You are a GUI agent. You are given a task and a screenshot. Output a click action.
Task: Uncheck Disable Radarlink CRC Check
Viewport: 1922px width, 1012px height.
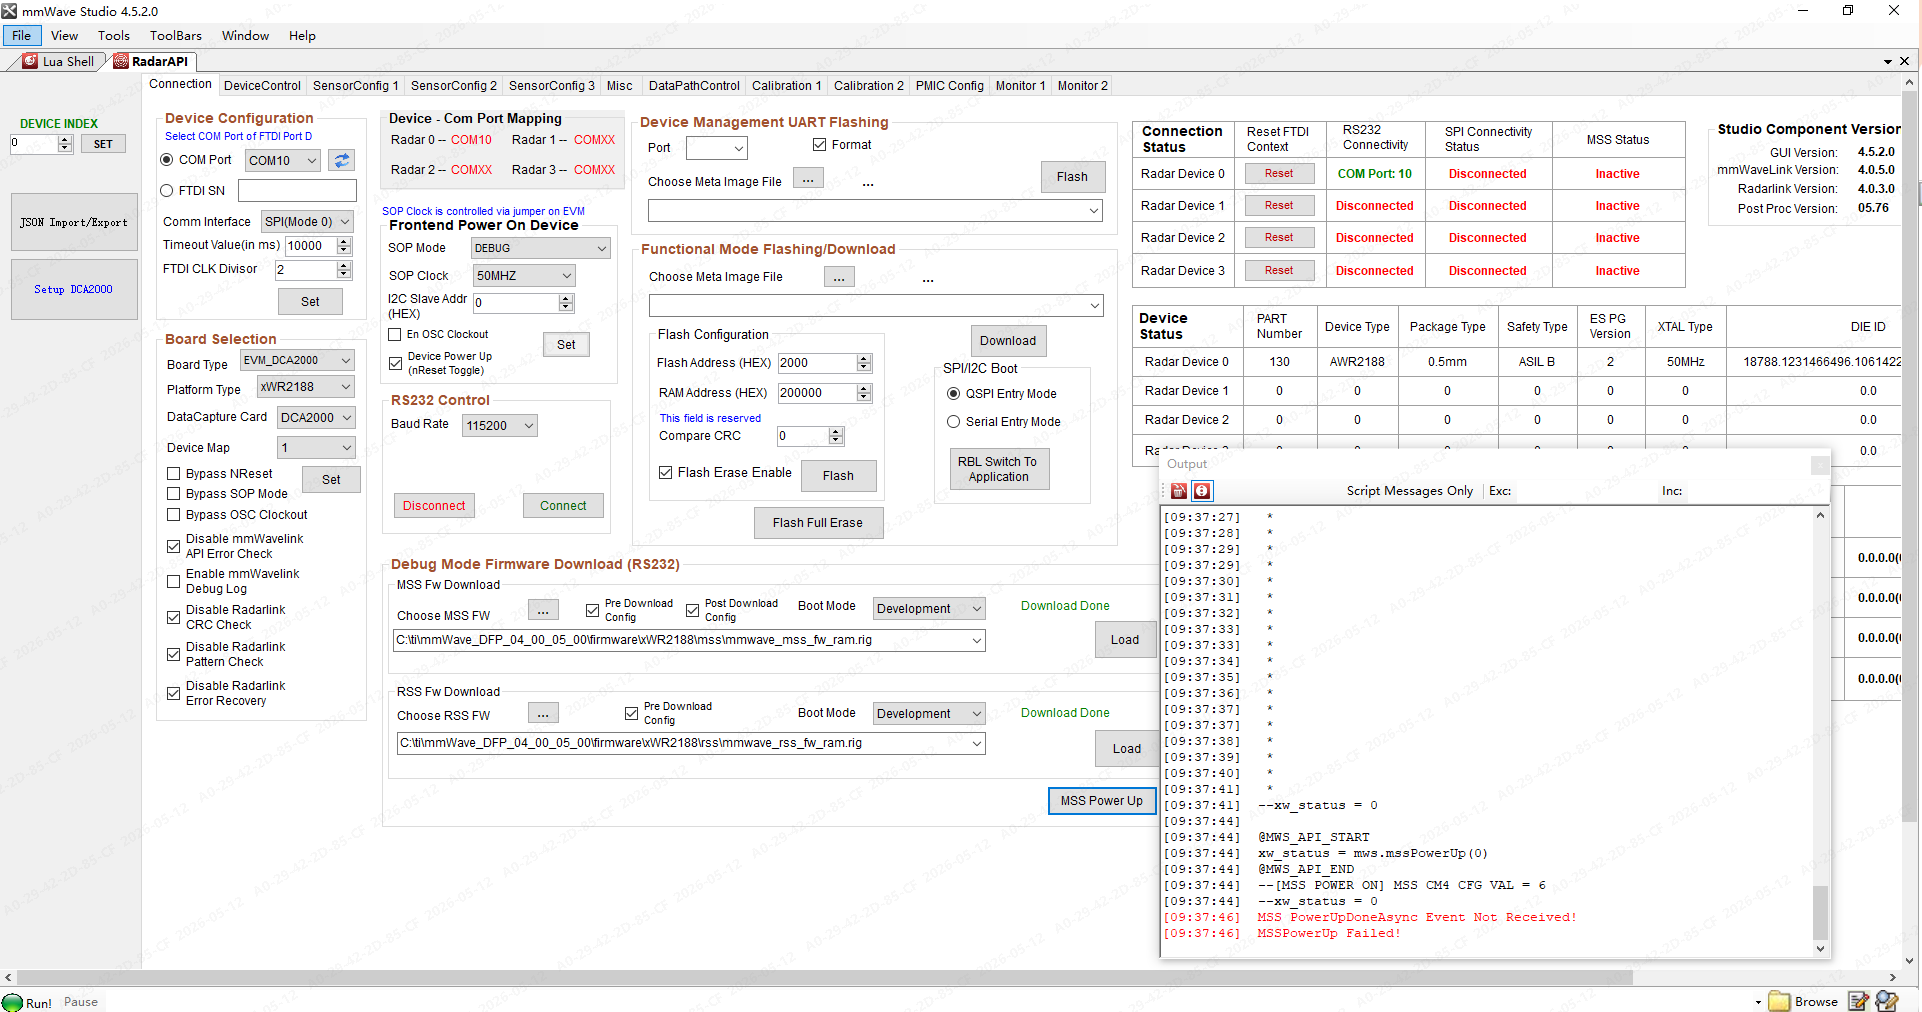click(x=174, y=617)
